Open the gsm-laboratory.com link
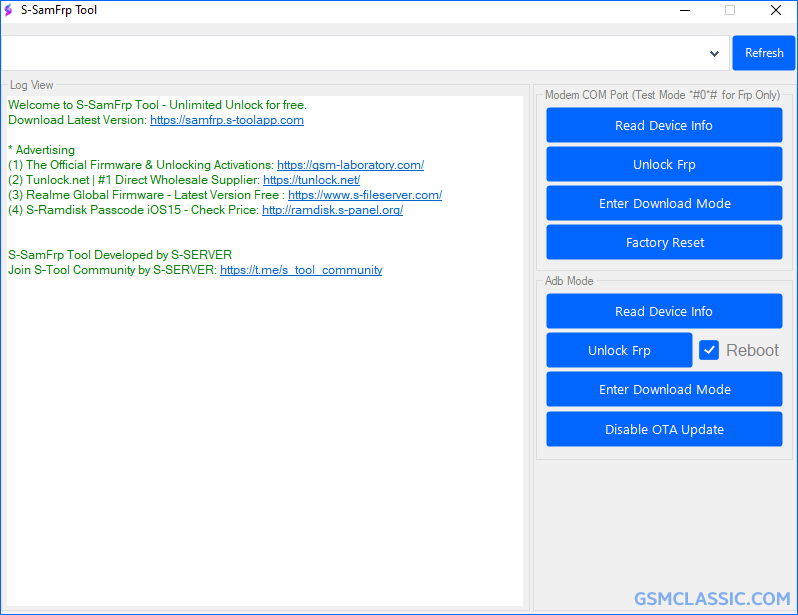 350,165
